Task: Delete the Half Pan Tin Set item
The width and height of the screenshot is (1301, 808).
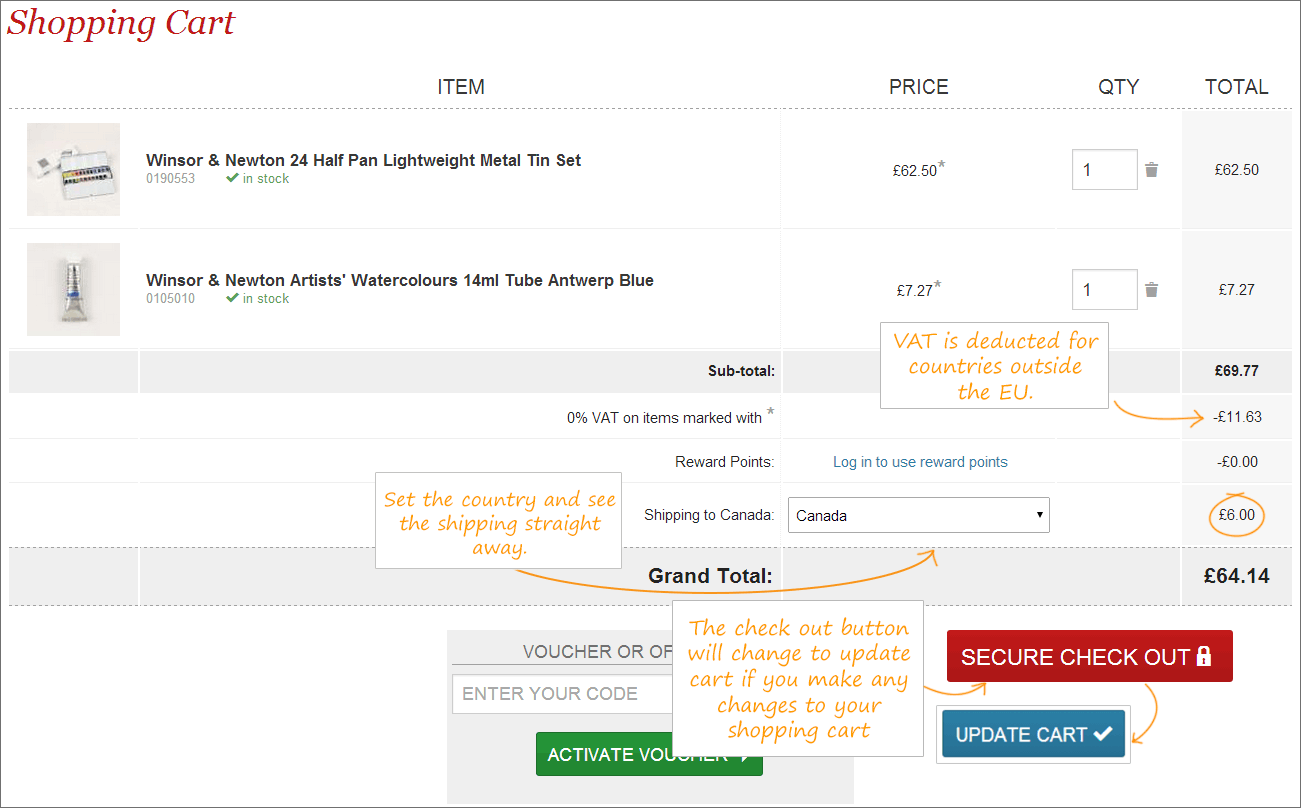Action: coord(1151,170)
